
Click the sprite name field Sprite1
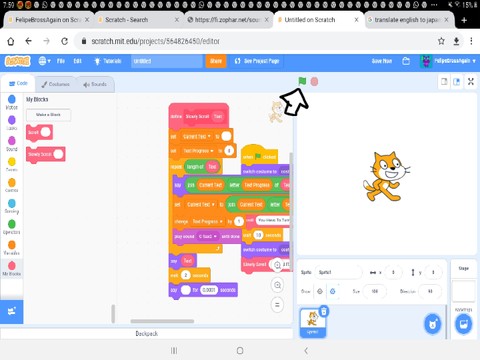(338, 272)
